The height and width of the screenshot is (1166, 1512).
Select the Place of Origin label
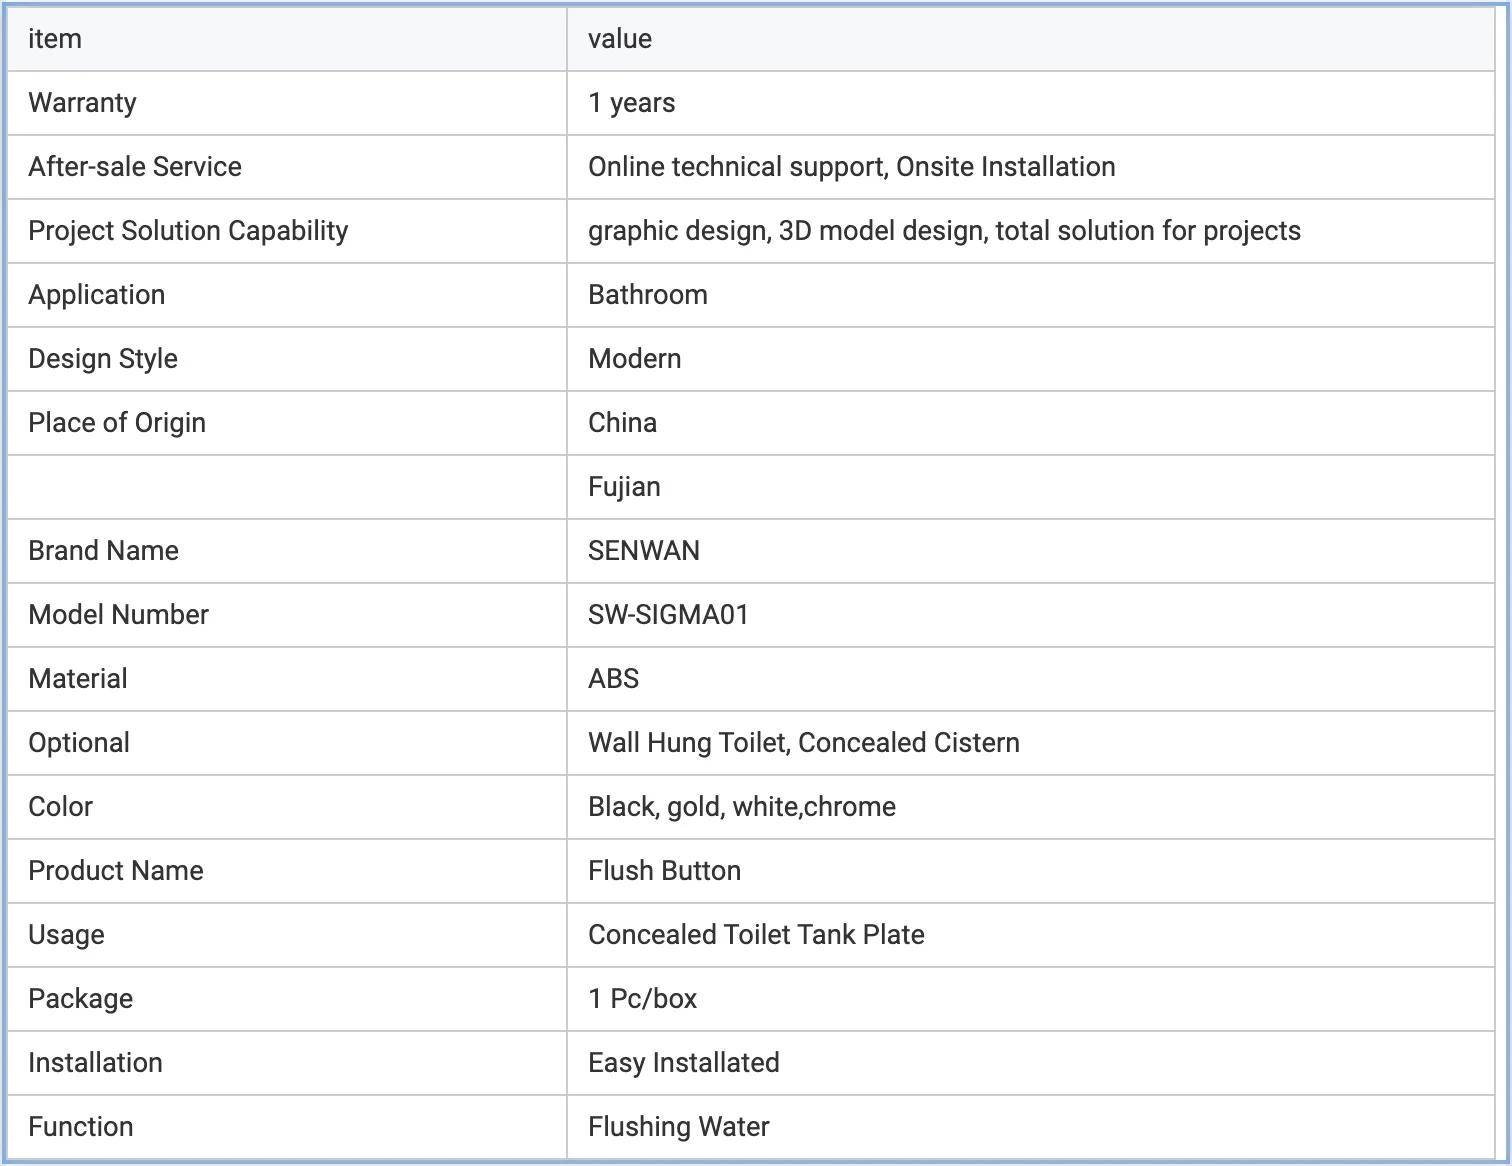pyautogui.click(x=117, y=423)
